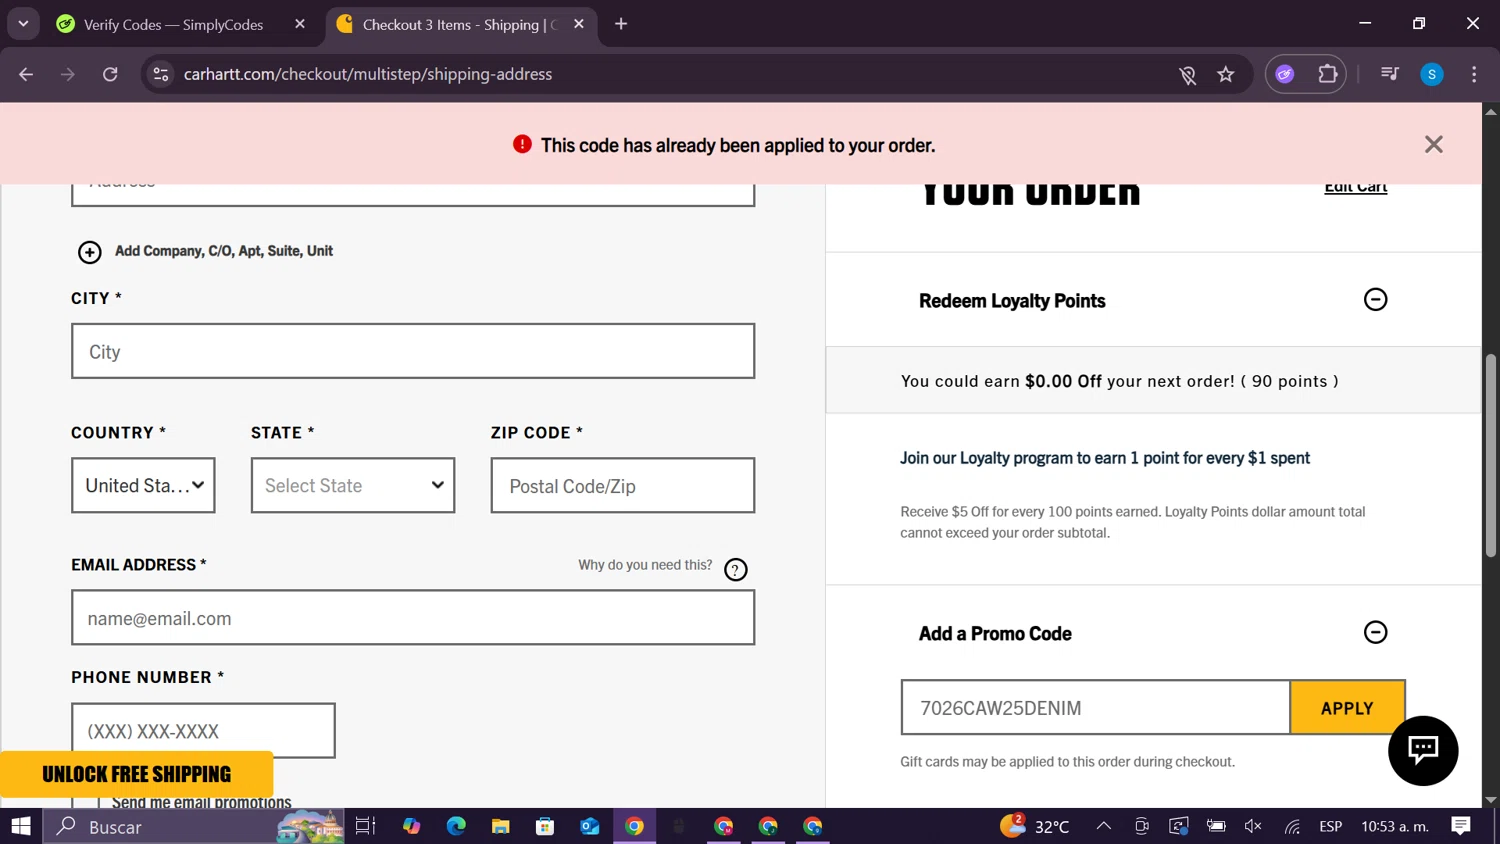Click the Add Company plus icon

[x=90, y=252]
